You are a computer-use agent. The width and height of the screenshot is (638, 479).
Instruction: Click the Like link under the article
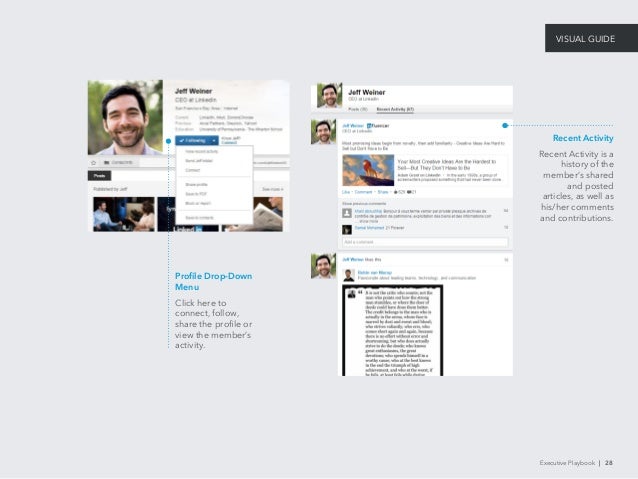click(x=346, y=192)
